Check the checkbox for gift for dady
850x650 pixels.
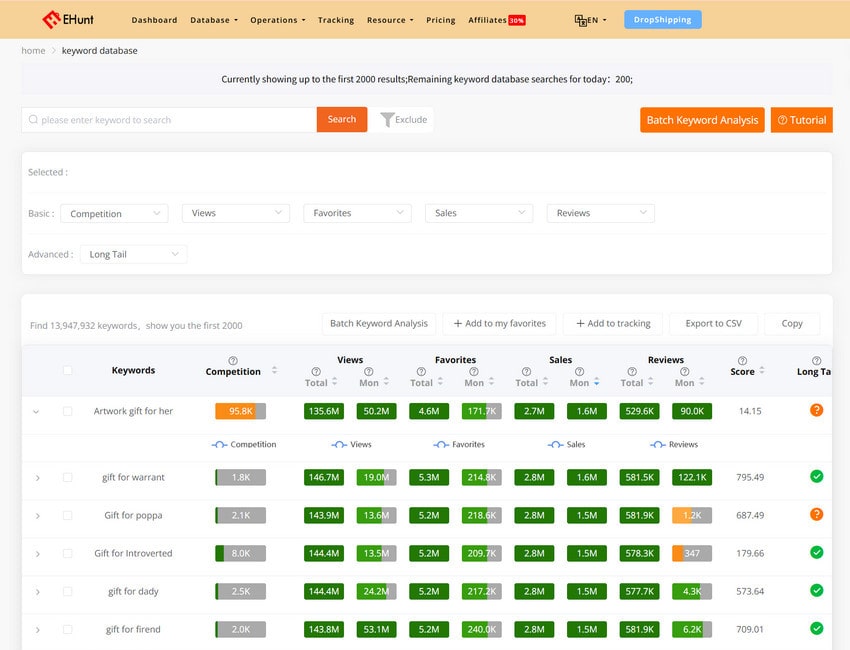point(67,591)
